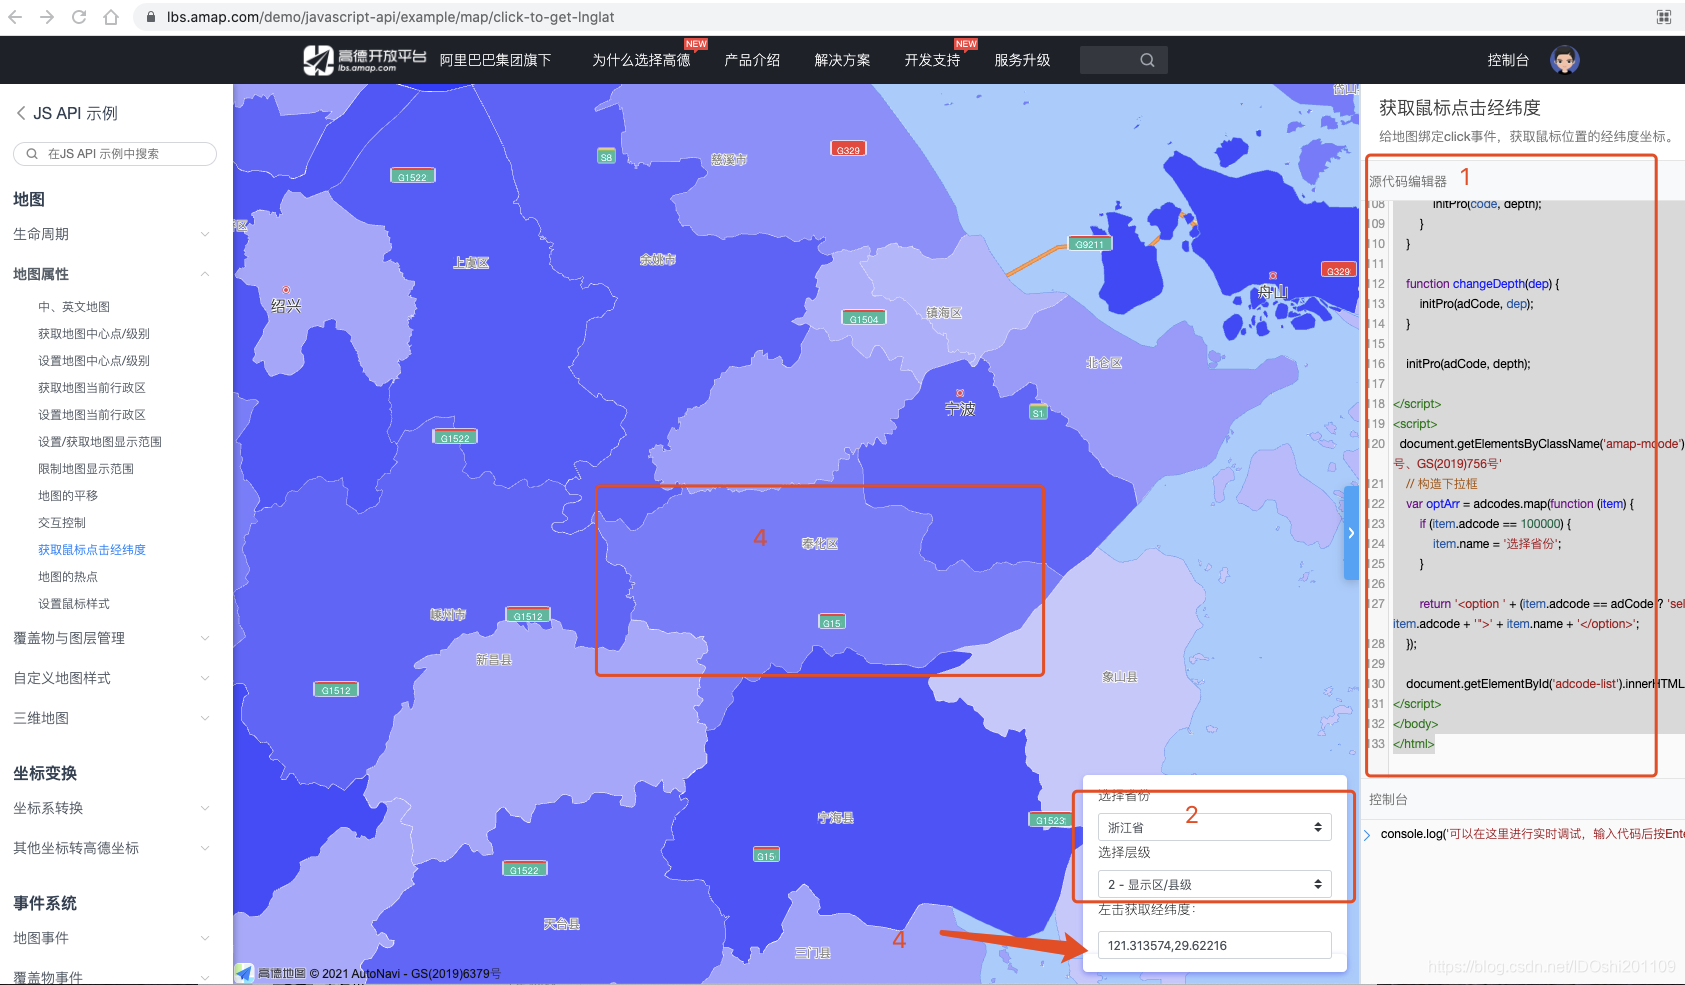The width and height of the screenshot is (1685, 985).
Task: Open 限制地图显示范围 example
Action: [x=86, y=469]
